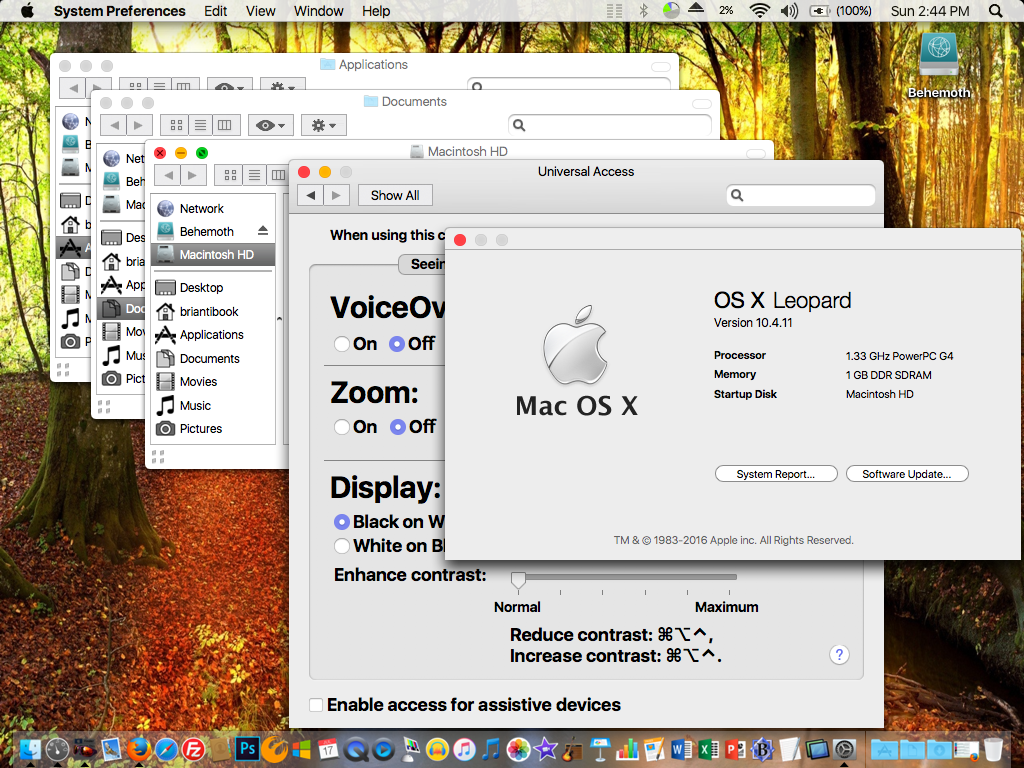The image size is (1024, 768).
Task: Click Software Update button
Action: pyautogui.click(x=906, y=474)
